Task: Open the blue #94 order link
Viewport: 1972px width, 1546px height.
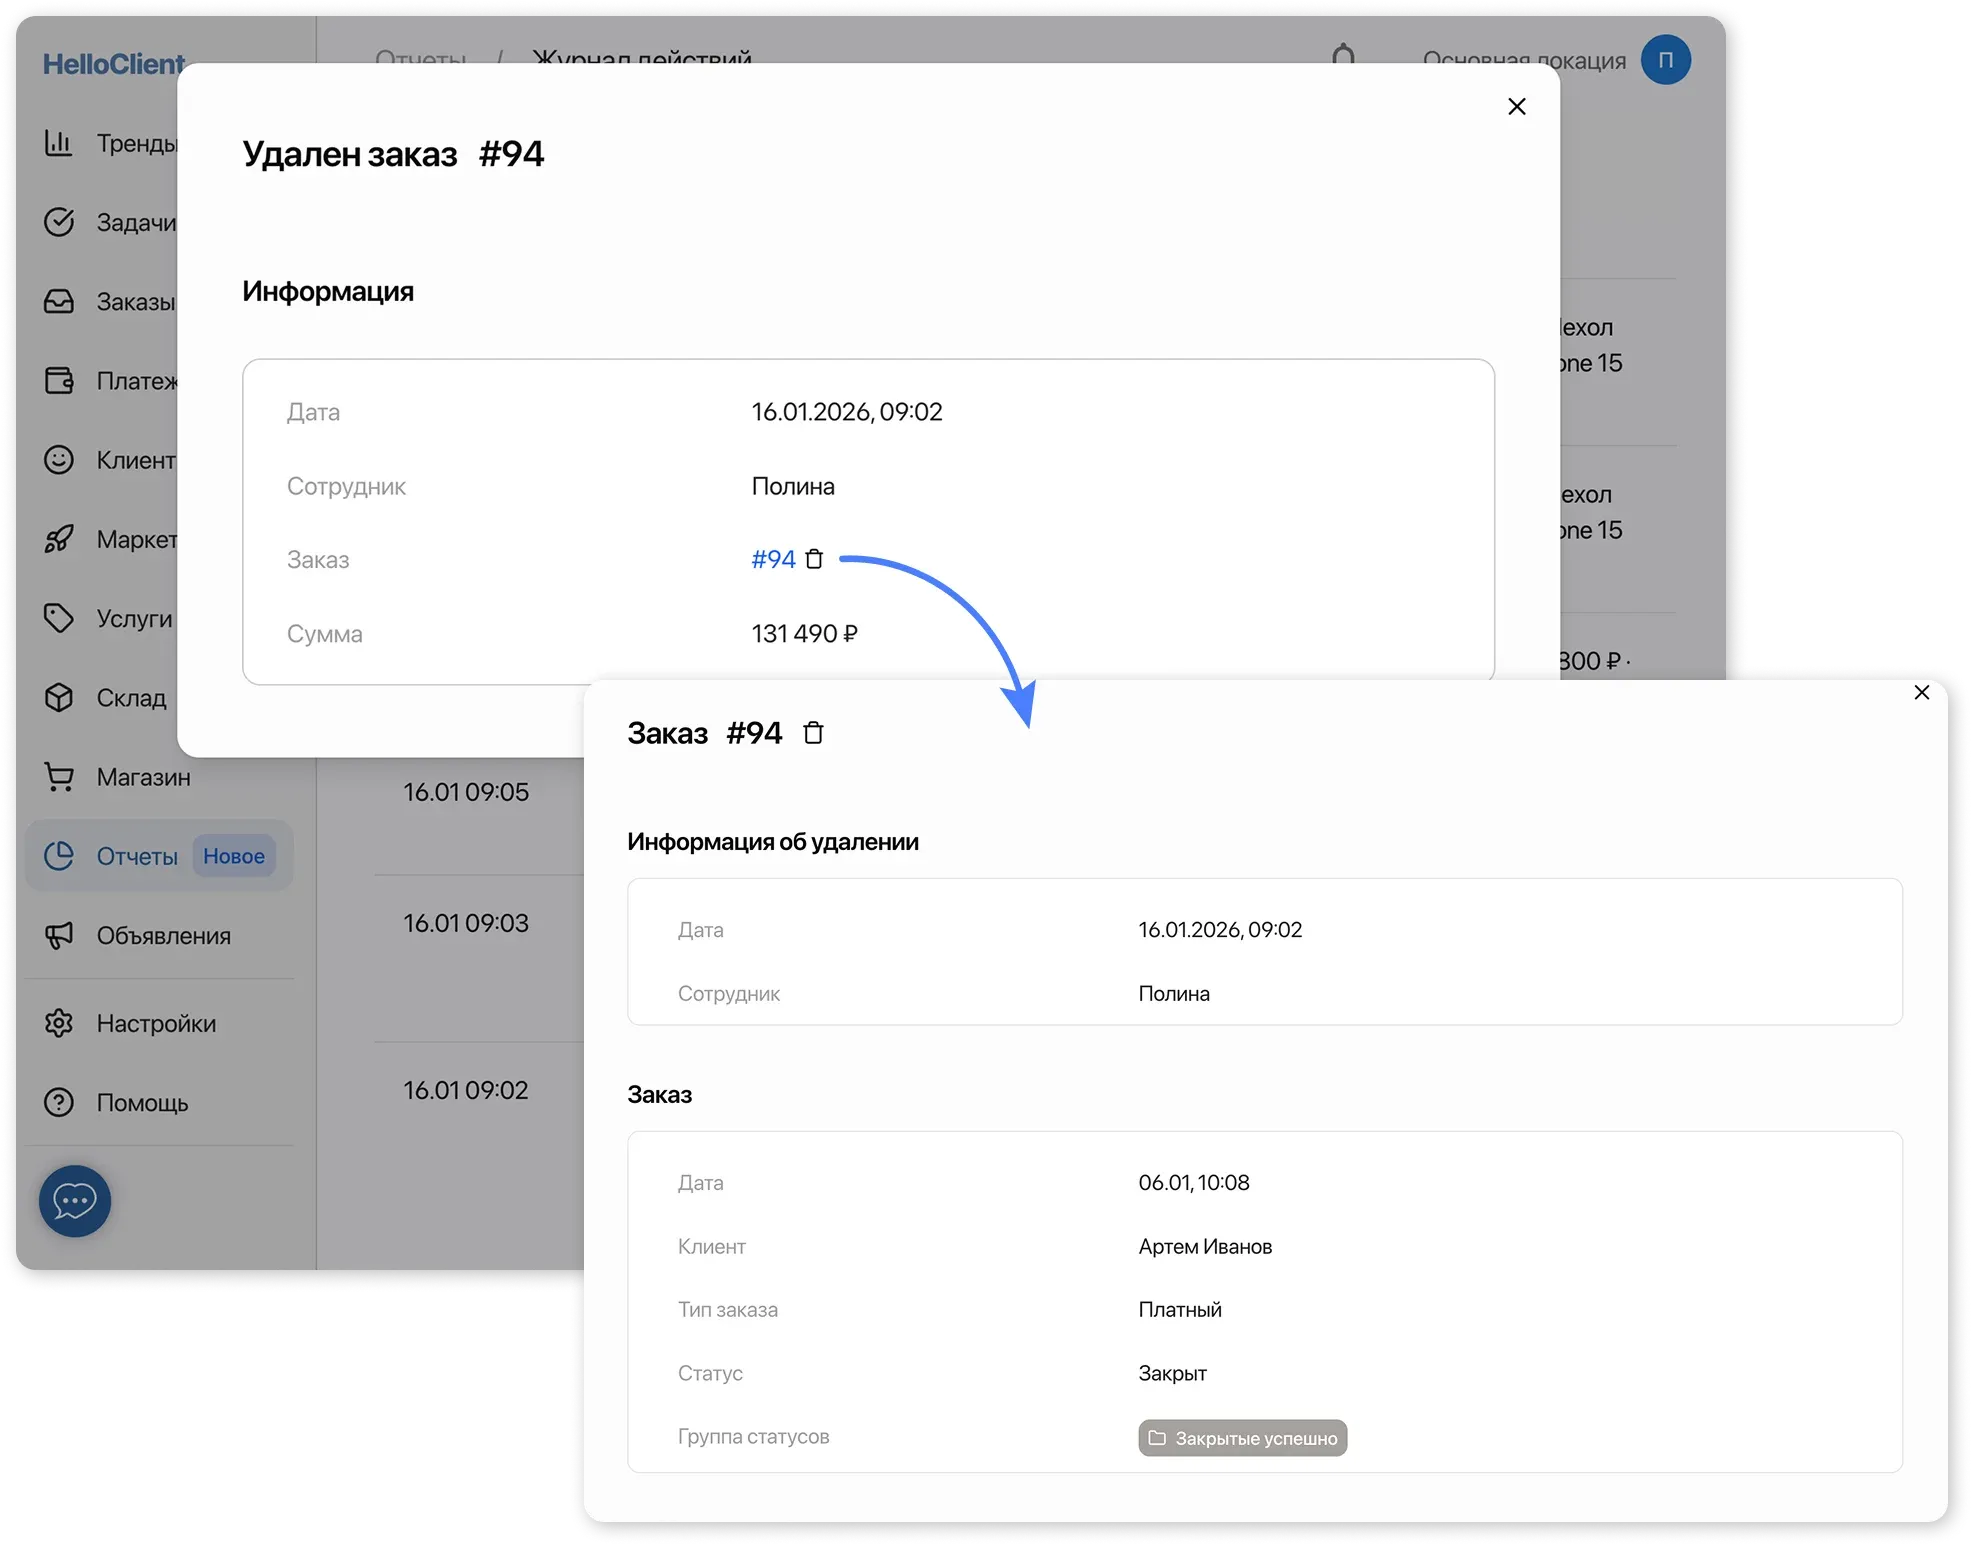Action: [773, 560]
